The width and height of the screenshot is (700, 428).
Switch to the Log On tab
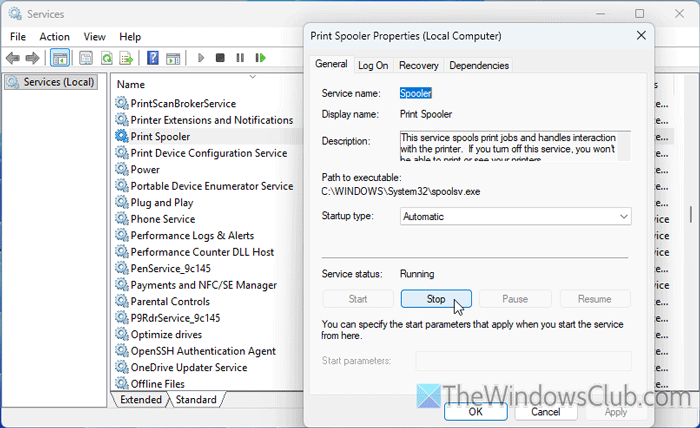[373, 66]
